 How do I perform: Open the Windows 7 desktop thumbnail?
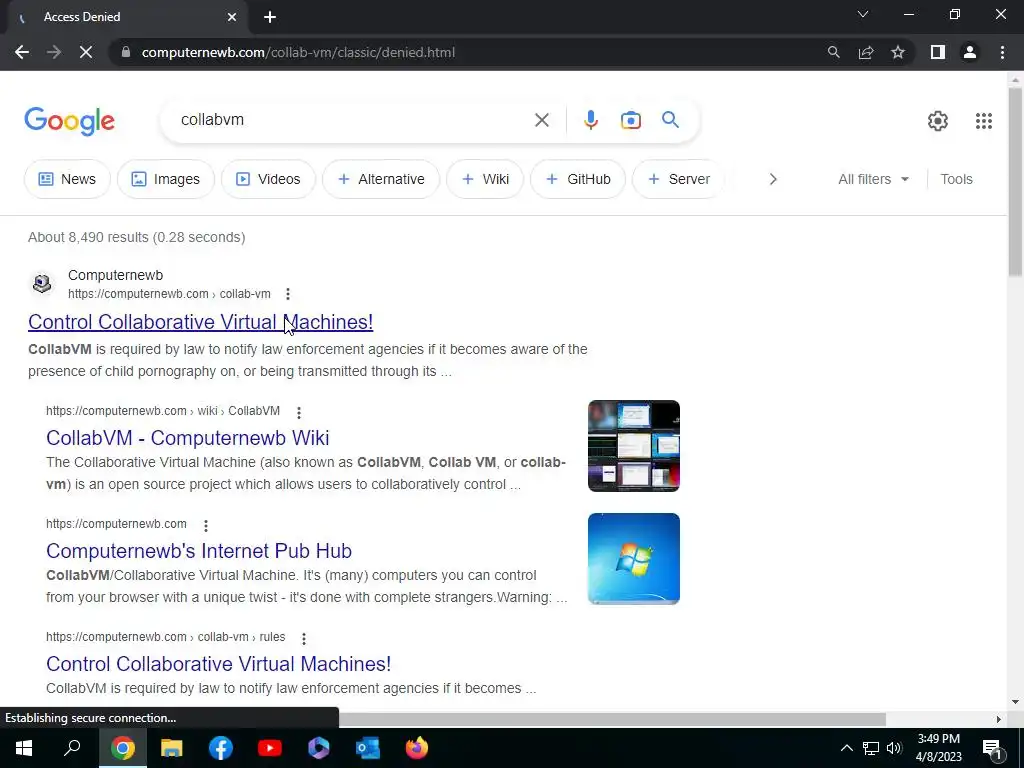[x=633, y=559]
